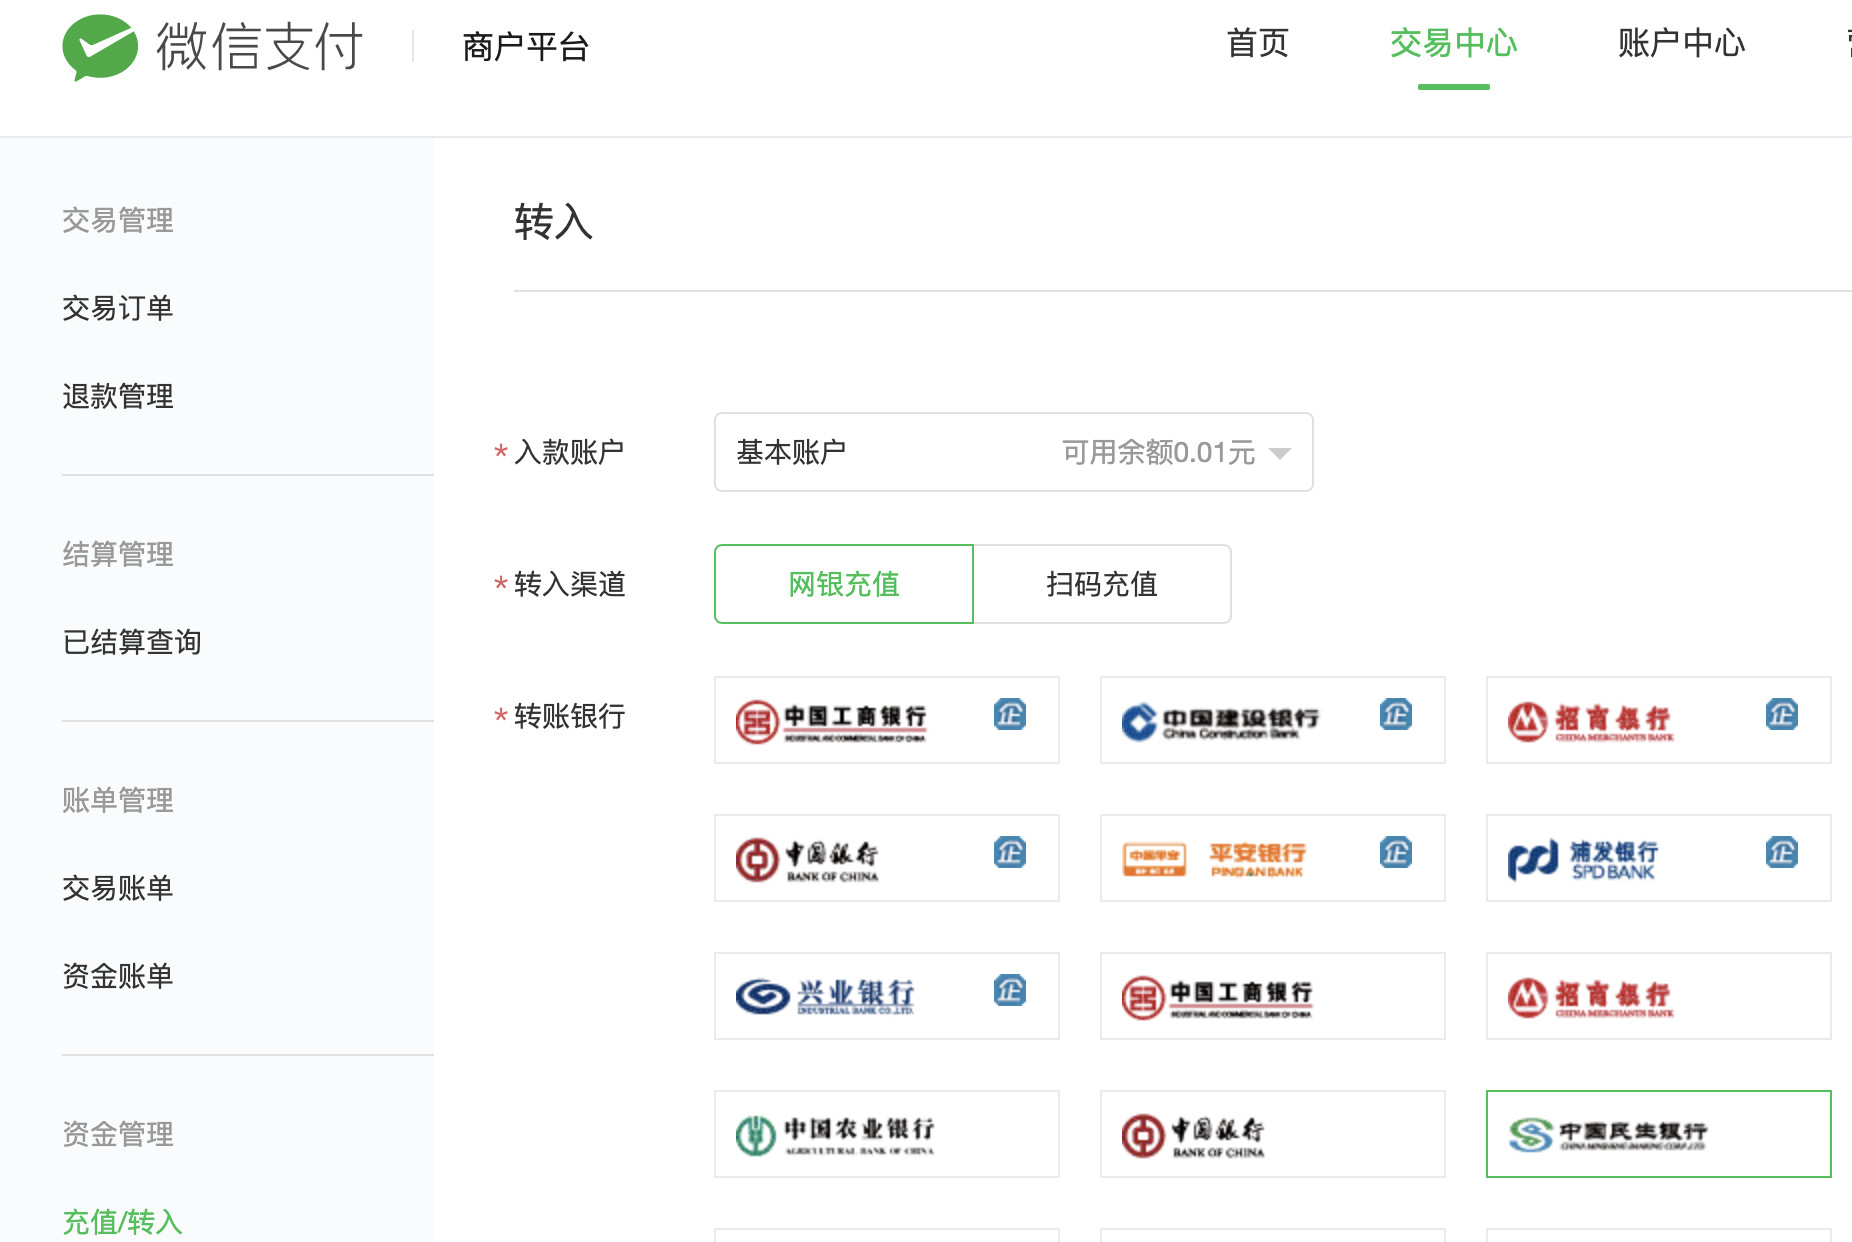Choose 中国建设银行 enterprise bank
This screenshot has height=1242, width=1852.
[1273, 720]
